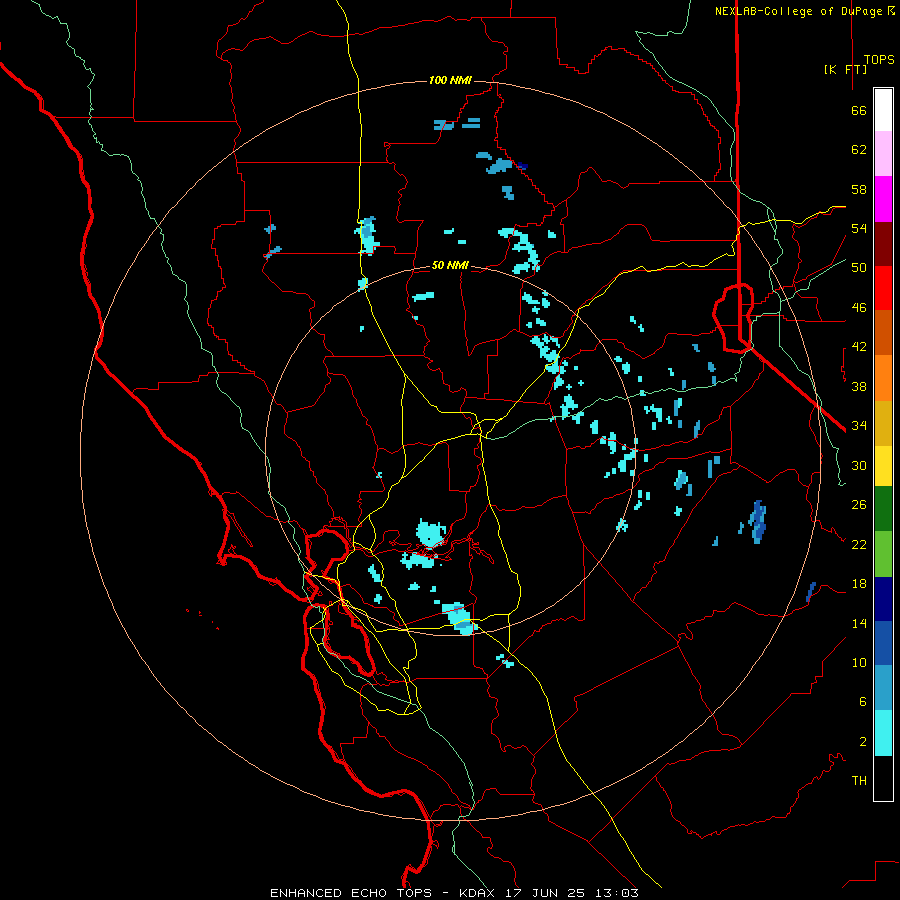Click the 10 legend value
The image size is (900, 900).
point(859,663)
